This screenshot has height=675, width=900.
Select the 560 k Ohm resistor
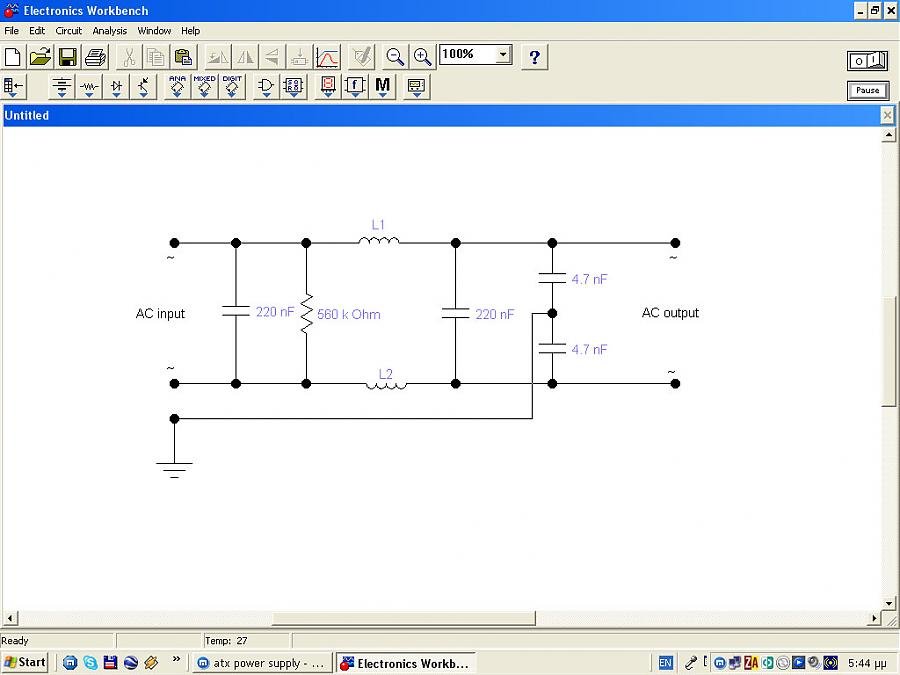point(307,313)
